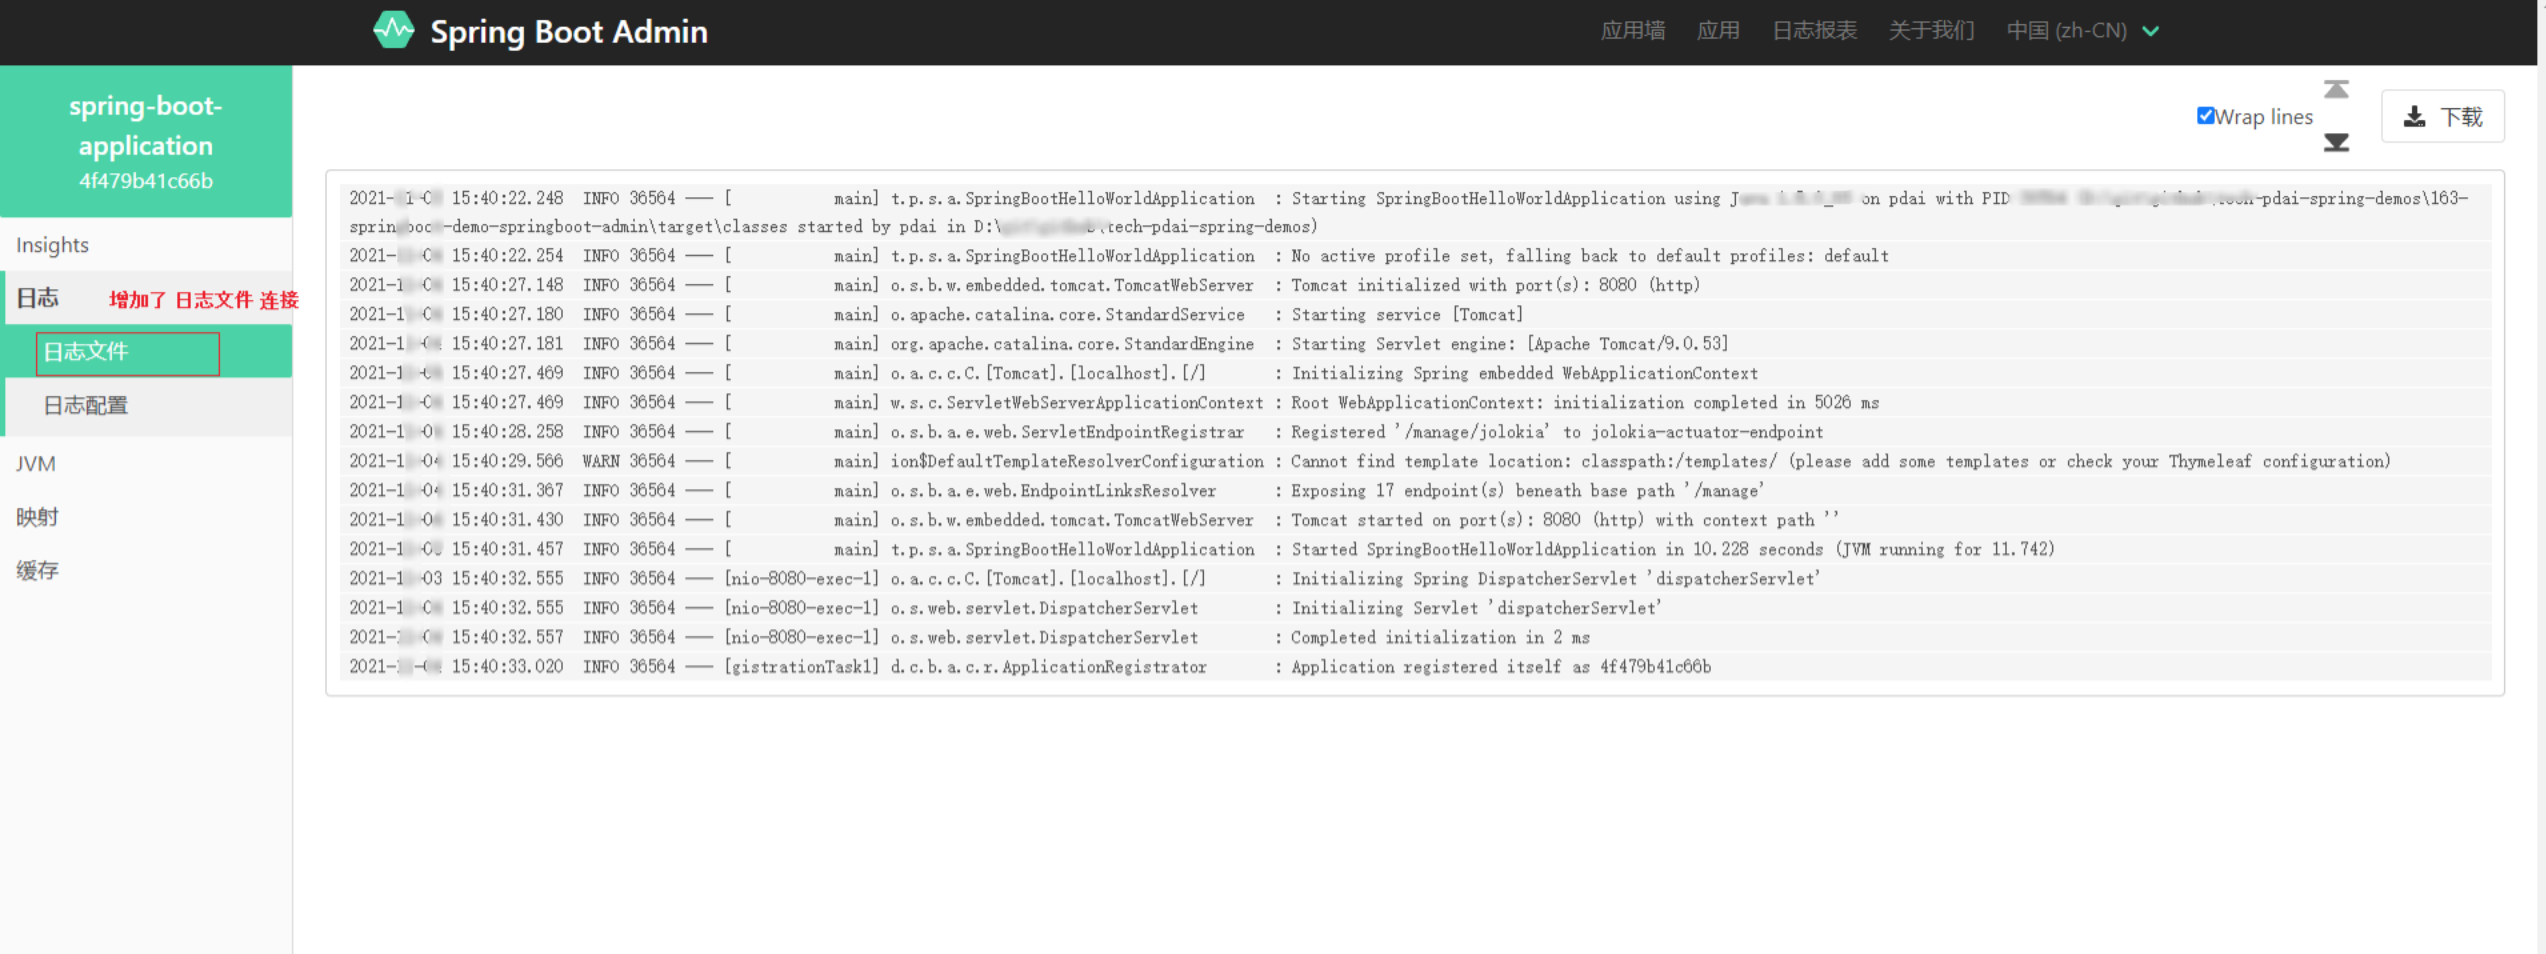Click the WARN log line about Thymeleaf templates
Image resolution: width=2546 pixels, height=954 pixels.
click(x=1414, y=461)
